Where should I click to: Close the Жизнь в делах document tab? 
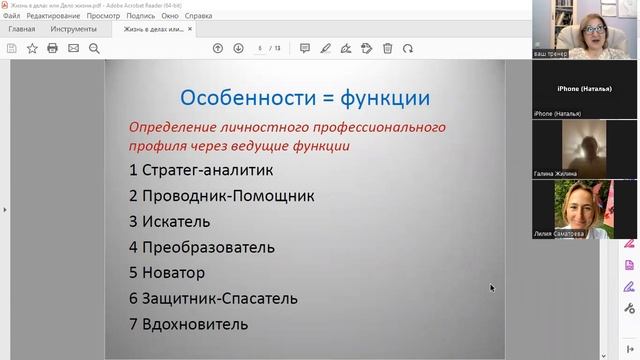(190, 29)
